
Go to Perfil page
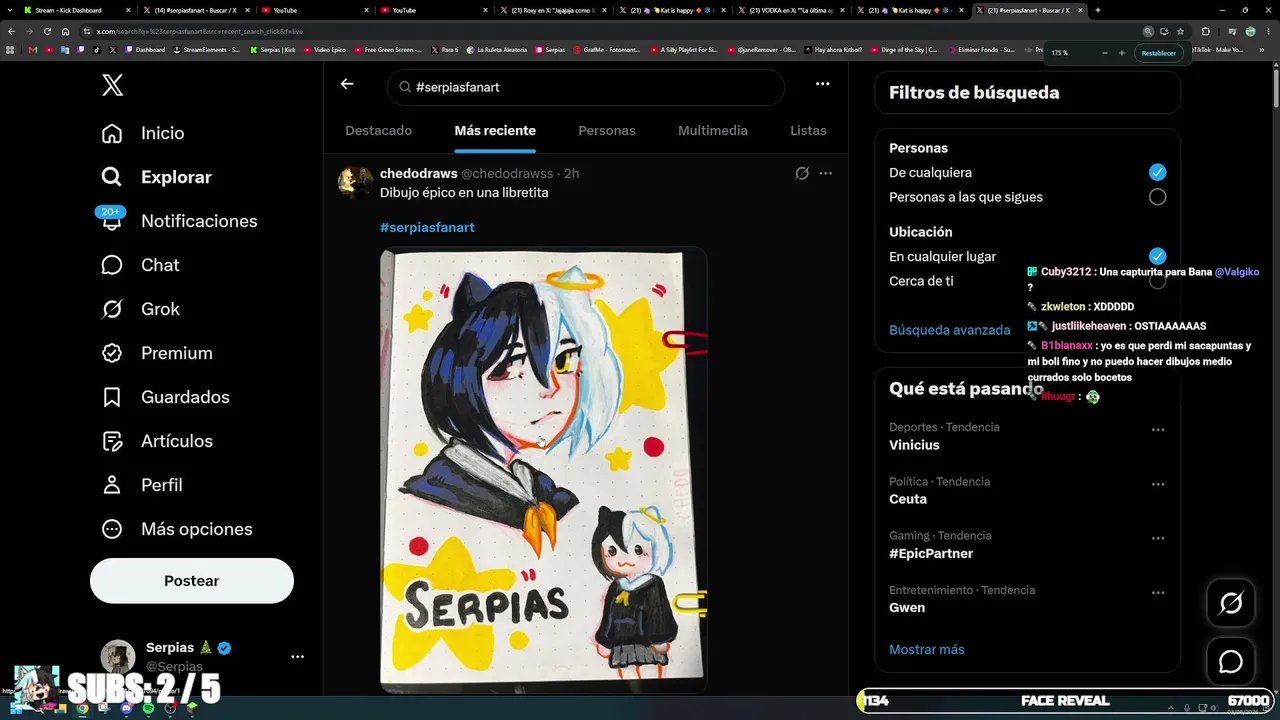coord(141,485)
